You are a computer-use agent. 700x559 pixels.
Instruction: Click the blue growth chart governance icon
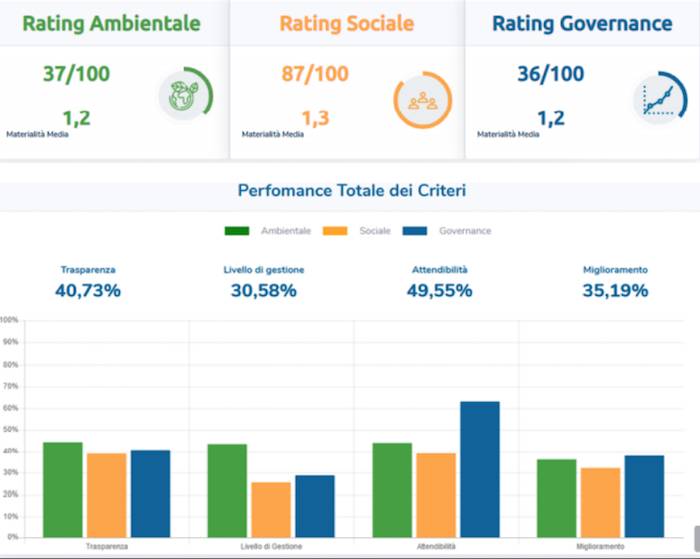659,100
